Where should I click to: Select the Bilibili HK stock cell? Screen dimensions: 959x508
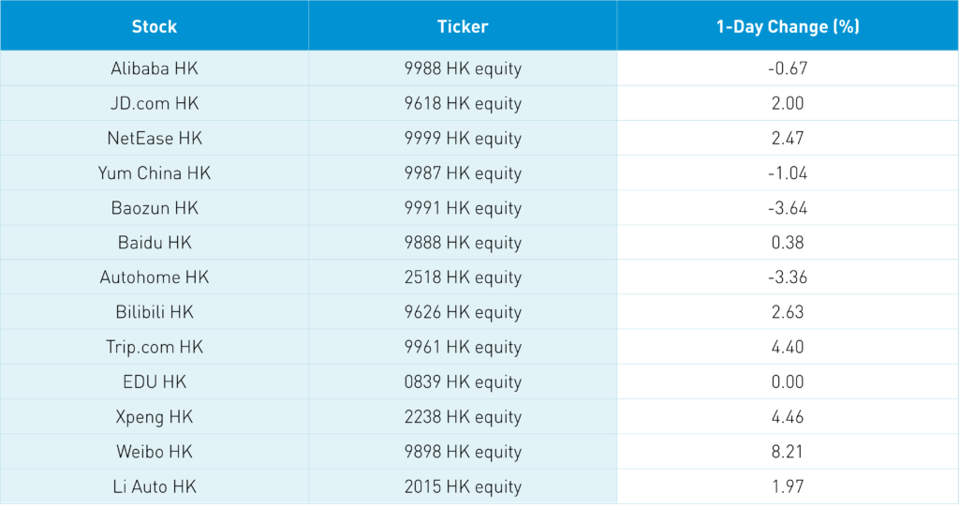pos(154,312)
